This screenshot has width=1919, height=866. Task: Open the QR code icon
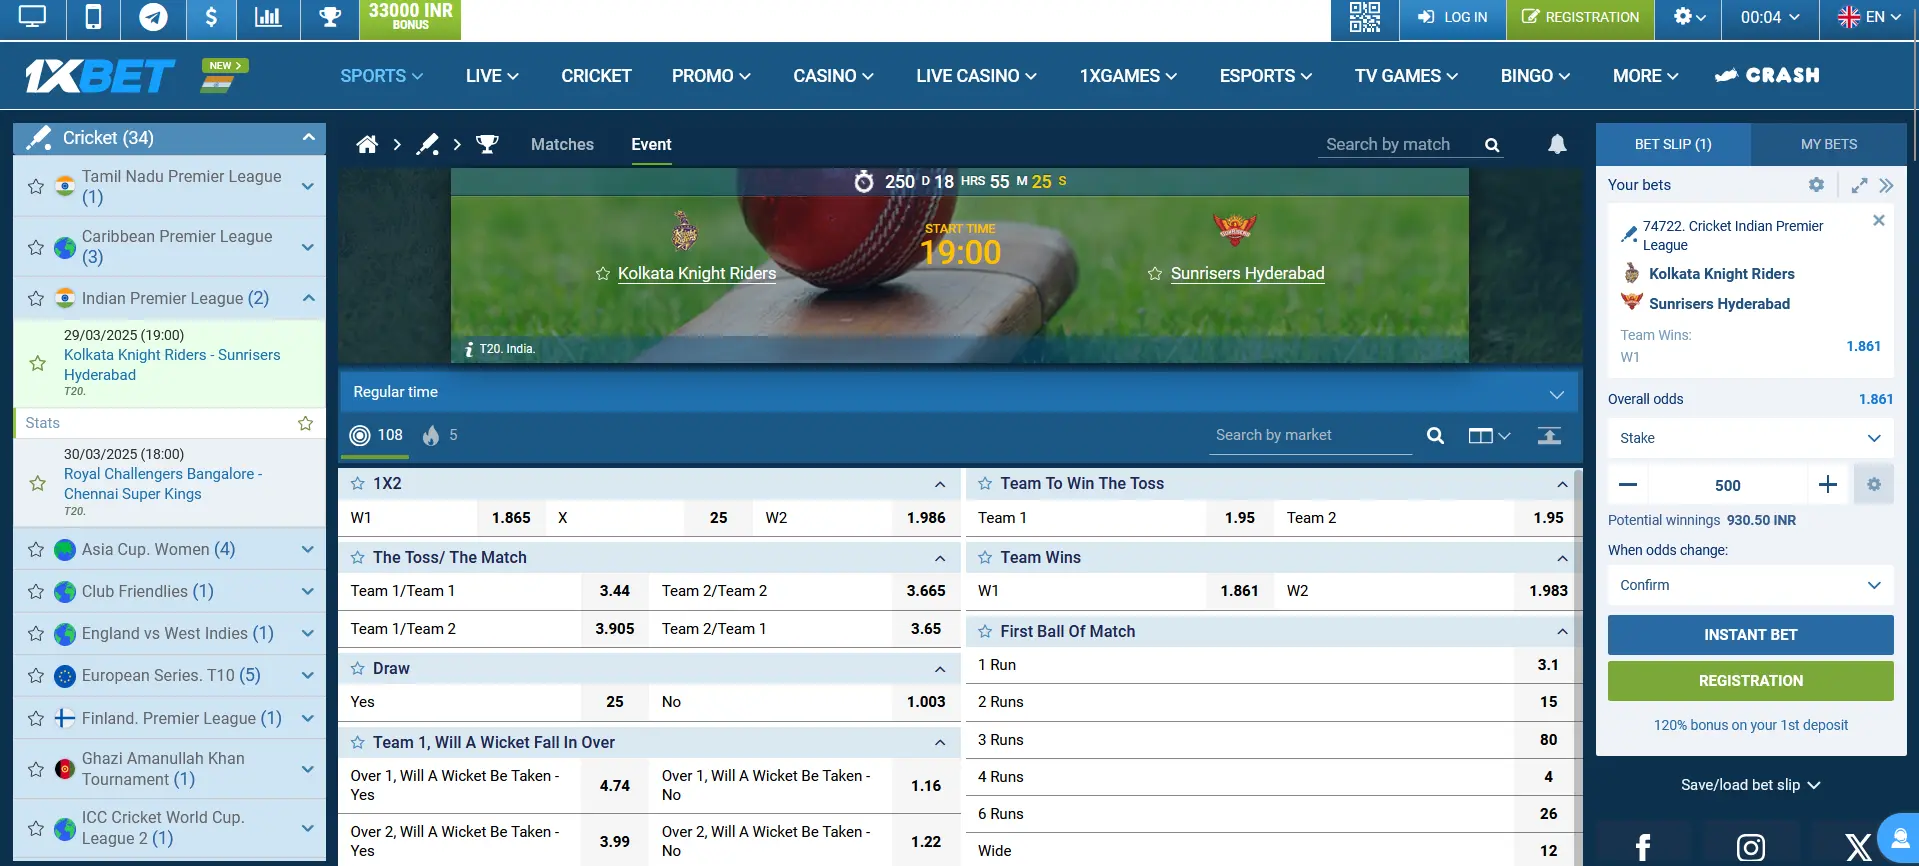(x=1364, y=17)
